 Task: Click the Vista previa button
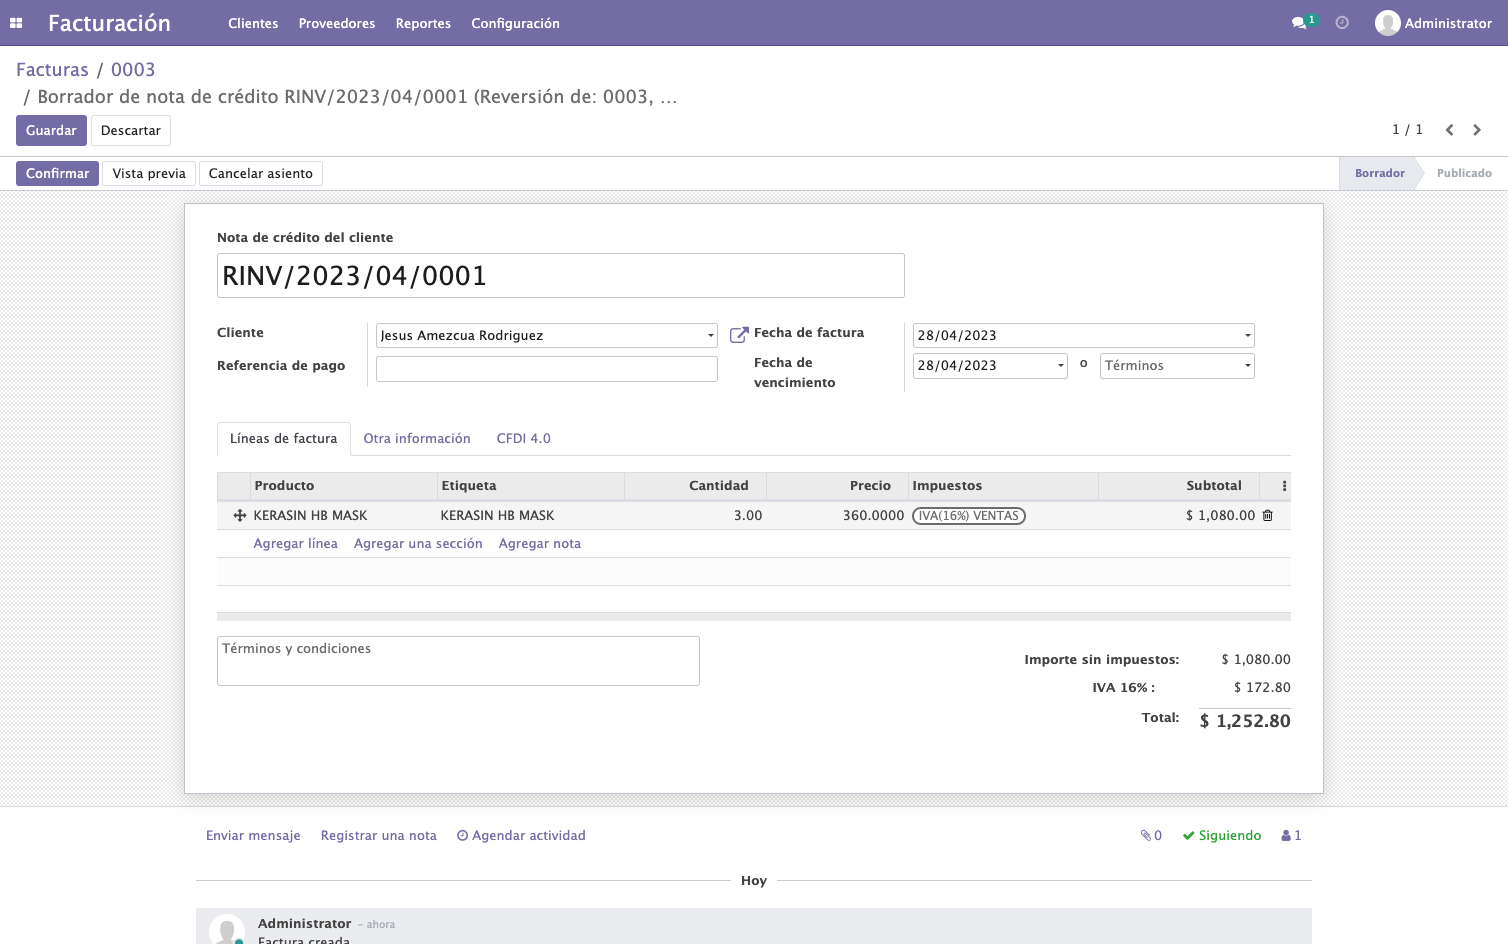pyautogui.click(x=149, y=174)
